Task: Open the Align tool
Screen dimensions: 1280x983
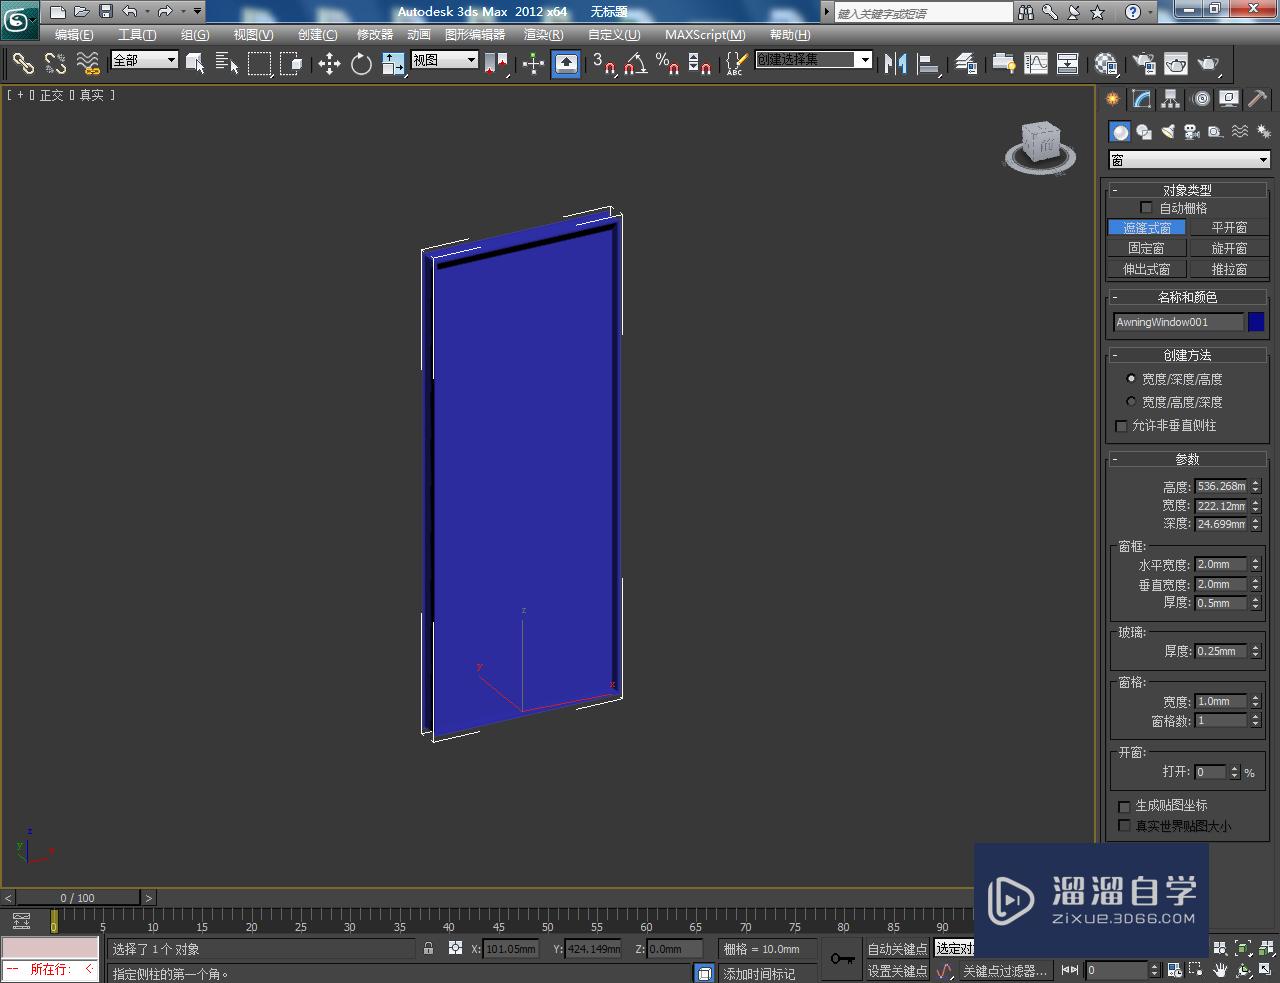Action: coord(929,64)
